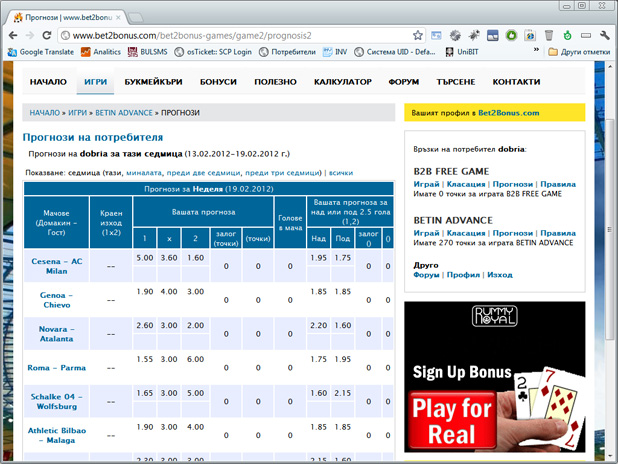
Task: Open Потребители bookmark
Action: [287, 52]
